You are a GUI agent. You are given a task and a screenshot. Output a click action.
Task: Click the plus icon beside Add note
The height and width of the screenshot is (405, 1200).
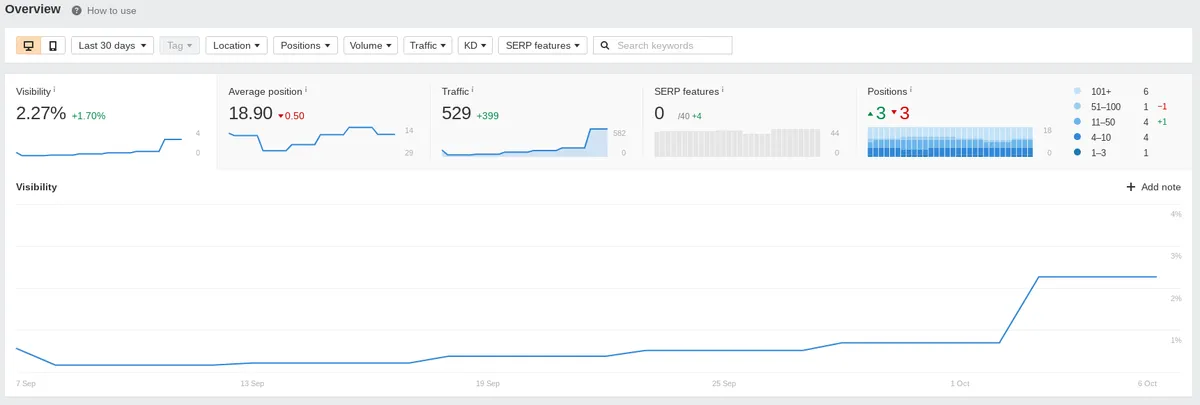pyautogui.click(x=1131, y=187)
